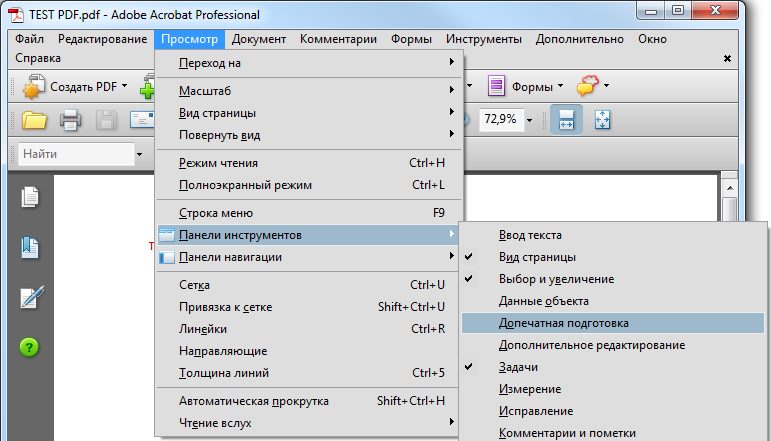Open the Pages panel in the sidebar

coord(30,197)
